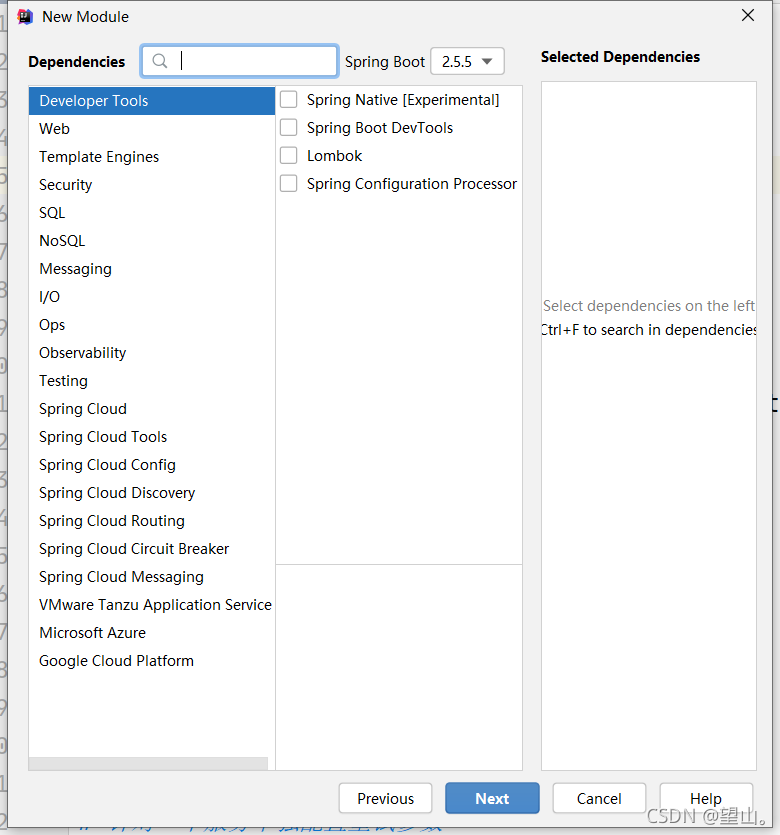
Task: Click the 'Spring Boot' version label
Action: point(385,62)
